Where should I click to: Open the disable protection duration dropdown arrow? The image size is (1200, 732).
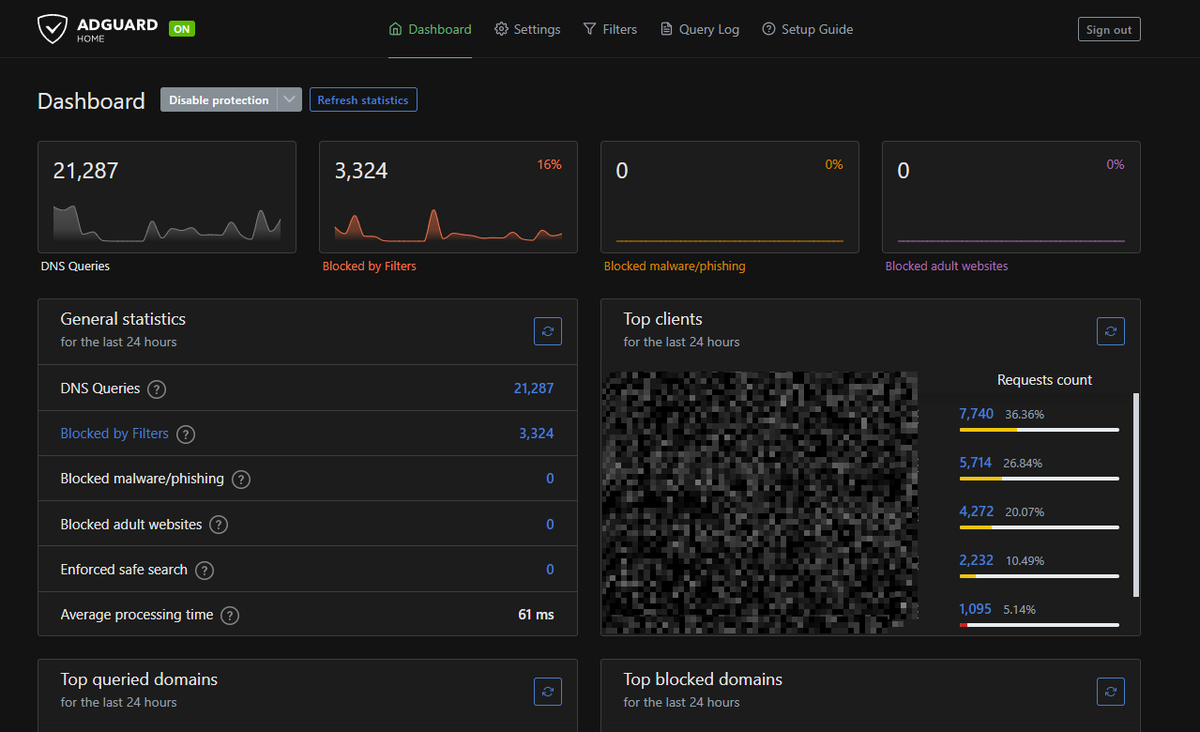pyautogui.click(x=289, y=100)
